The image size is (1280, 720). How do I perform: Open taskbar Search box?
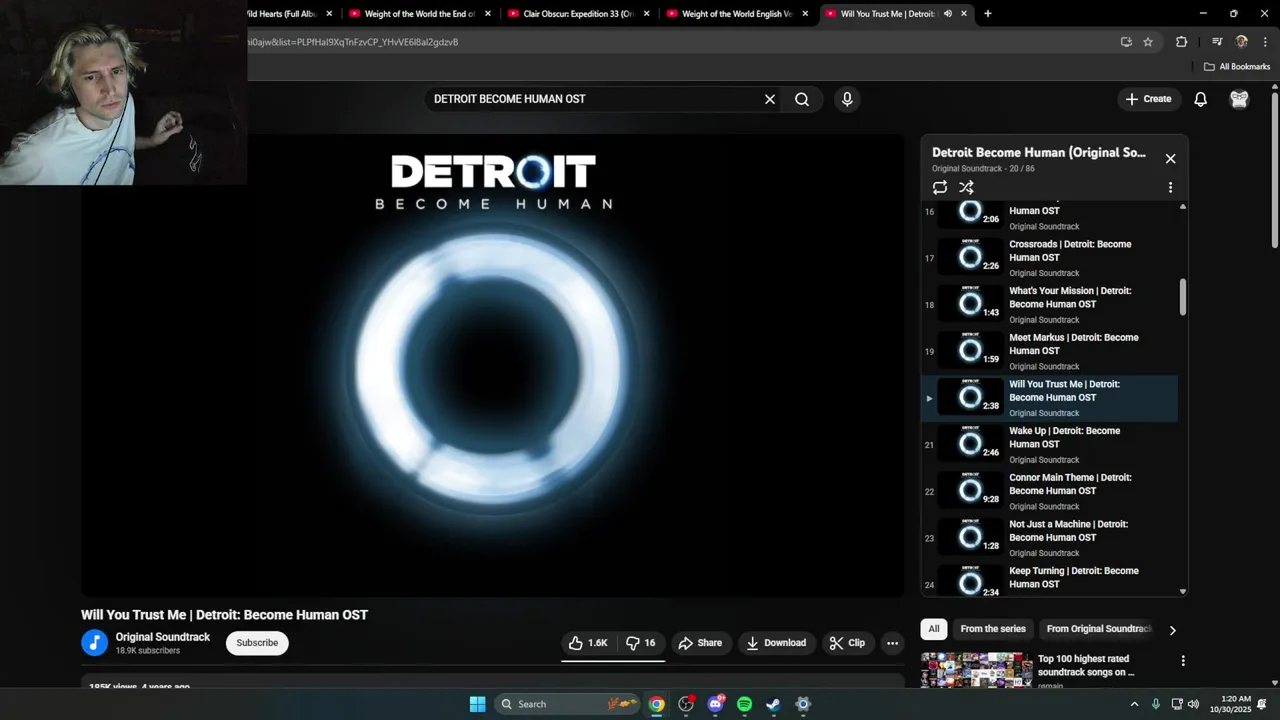(568, 704)
